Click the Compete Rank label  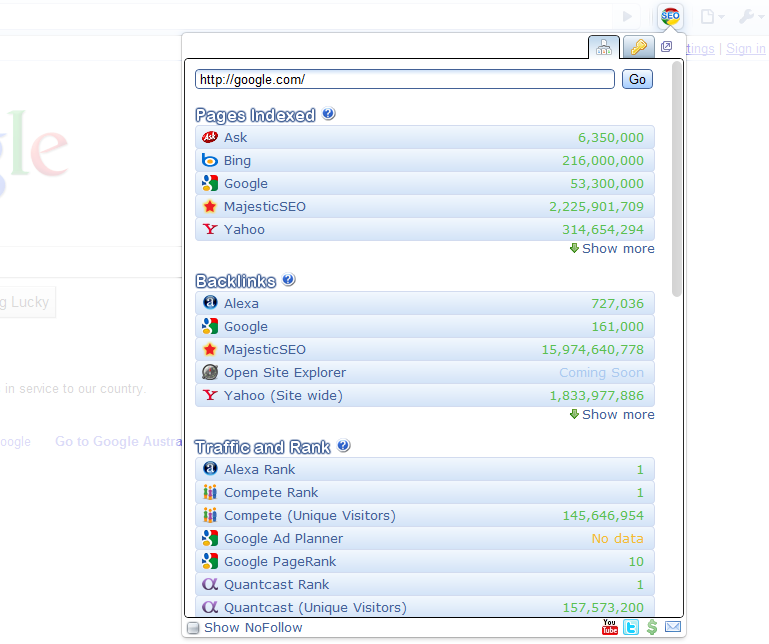(x=271, y=492)
